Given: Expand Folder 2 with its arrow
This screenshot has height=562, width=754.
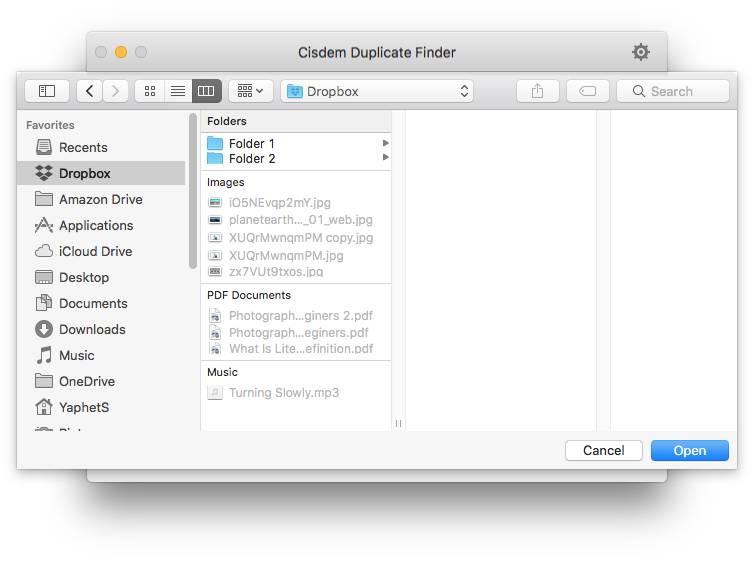Looking at the screenshot, I should [x=385, y=157].
